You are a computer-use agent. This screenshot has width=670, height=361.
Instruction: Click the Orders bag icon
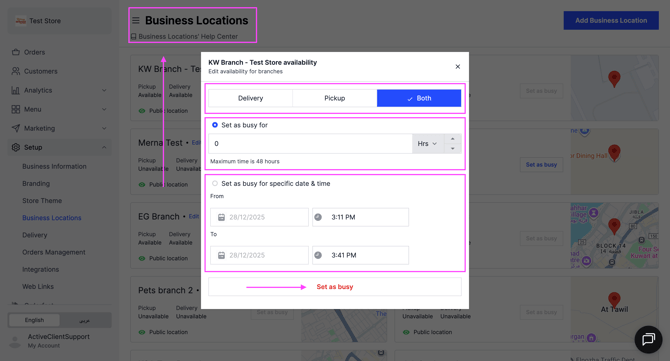(16, 52)
